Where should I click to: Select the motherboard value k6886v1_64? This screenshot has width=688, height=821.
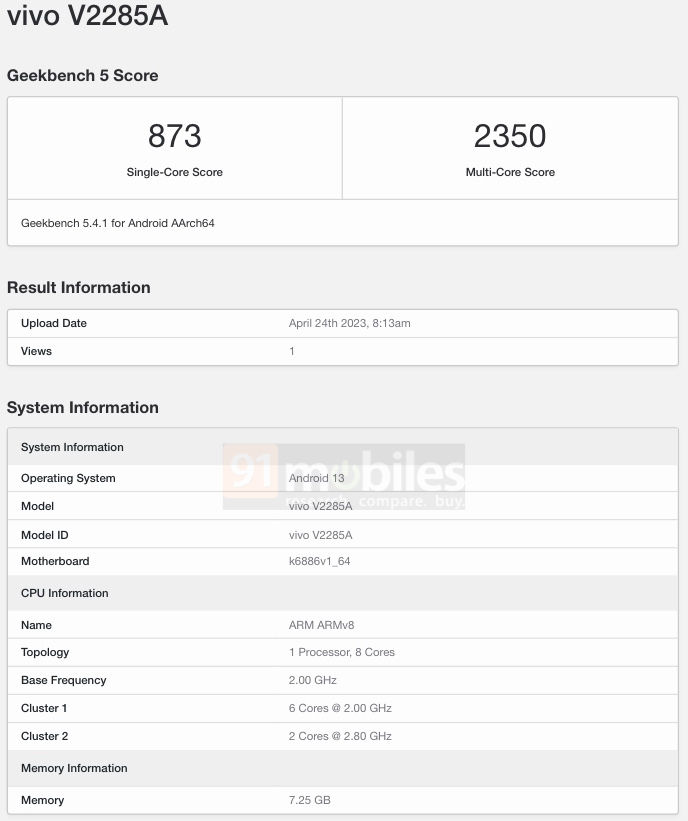coord(319,561)
